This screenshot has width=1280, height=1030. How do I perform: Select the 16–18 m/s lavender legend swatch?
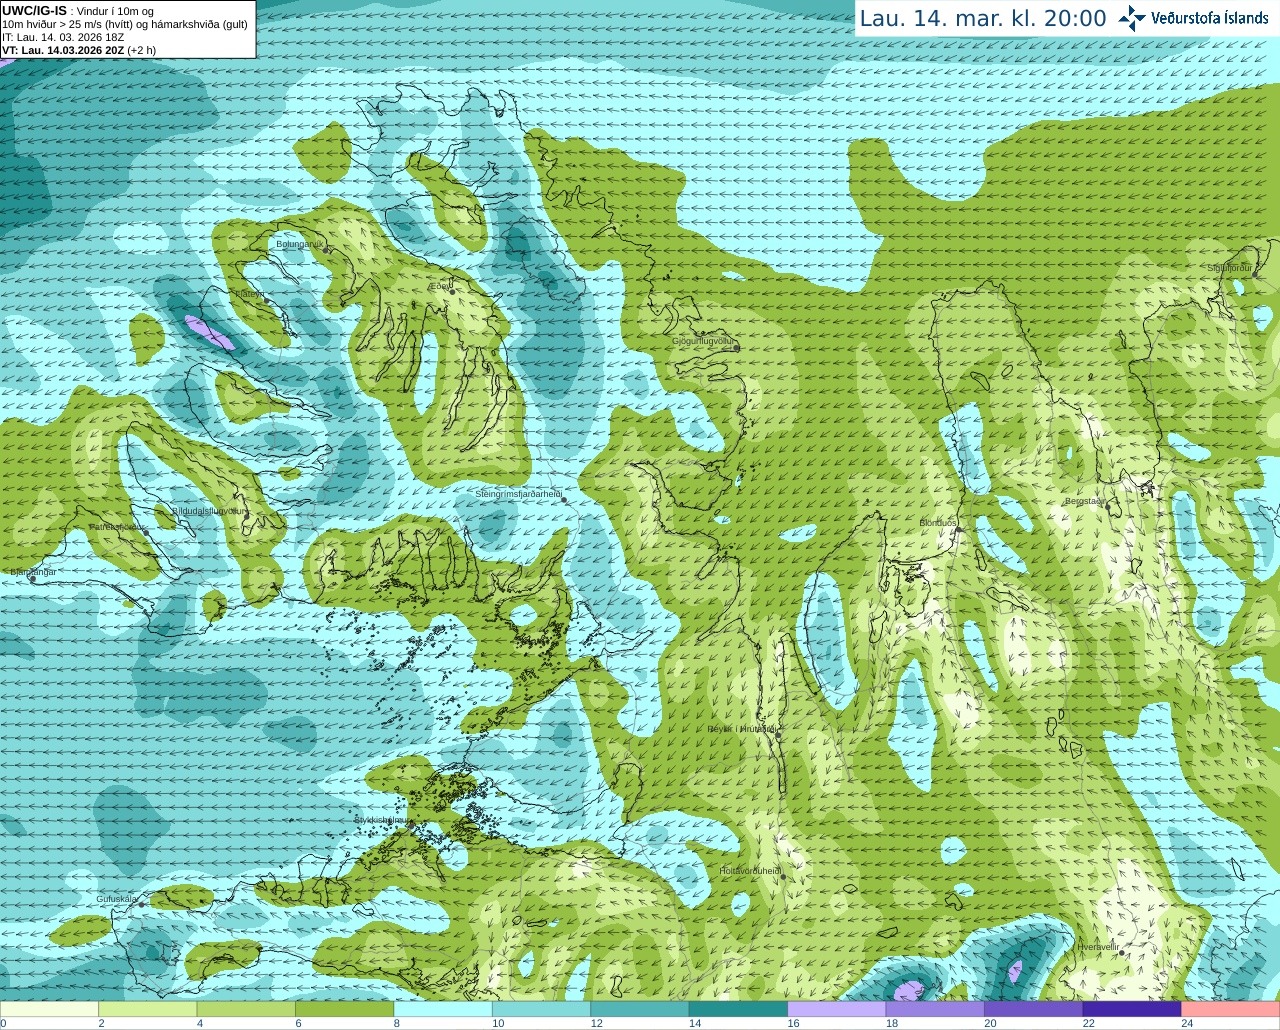(837, 1009)
